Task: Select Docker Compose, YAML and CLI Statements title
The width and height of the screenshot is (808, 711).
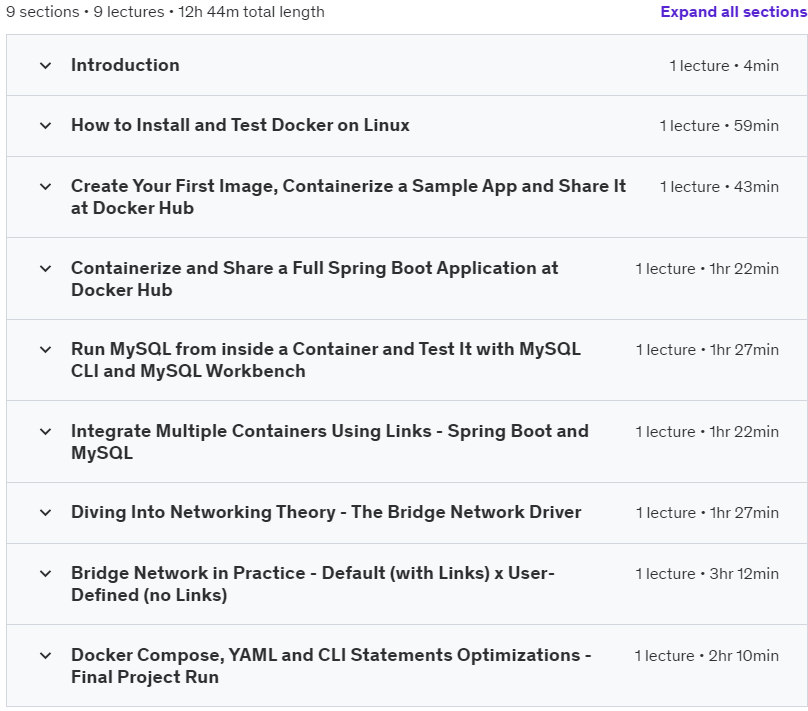Action: [331, 666]
